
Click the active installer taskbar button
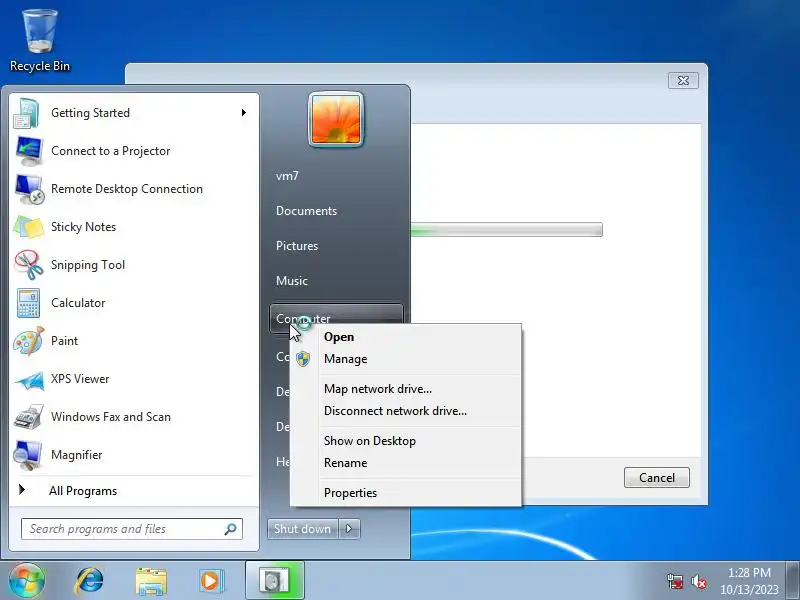[274, 581]
